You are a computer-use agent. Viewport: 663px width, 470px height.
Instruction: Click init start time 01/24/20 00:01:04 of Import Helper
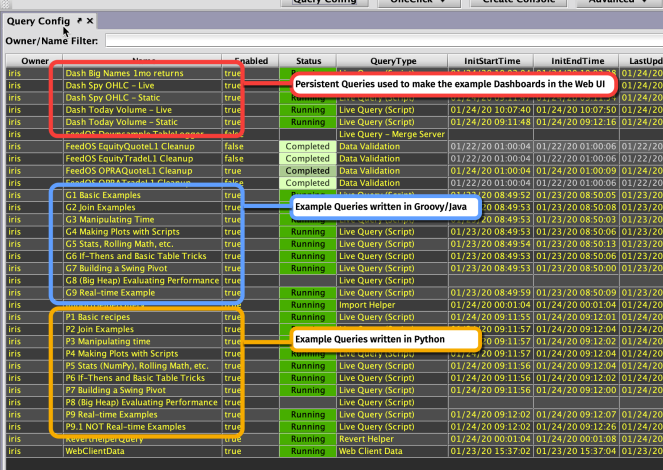point(490,305)
